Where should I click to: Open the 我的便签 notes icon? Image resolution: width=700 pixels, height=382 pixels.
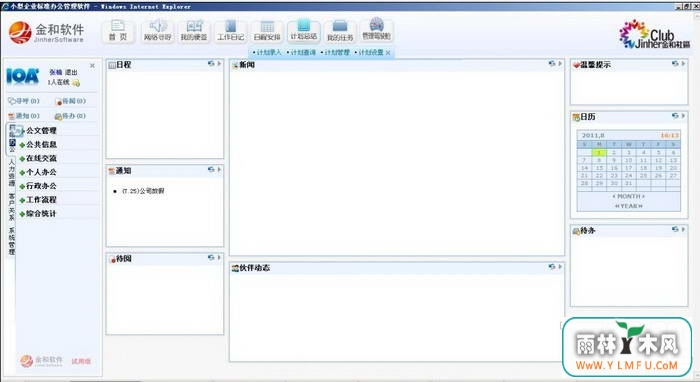[x=194, y=31]
